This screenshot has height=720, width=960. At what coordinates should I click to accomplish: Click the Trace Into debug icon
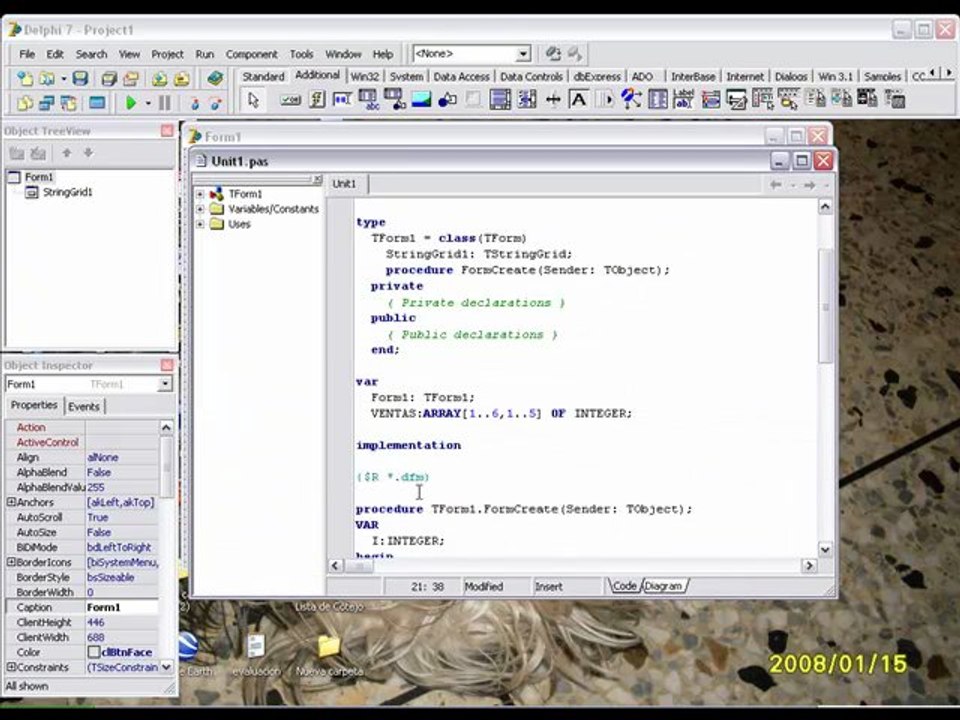pos(195,103)
